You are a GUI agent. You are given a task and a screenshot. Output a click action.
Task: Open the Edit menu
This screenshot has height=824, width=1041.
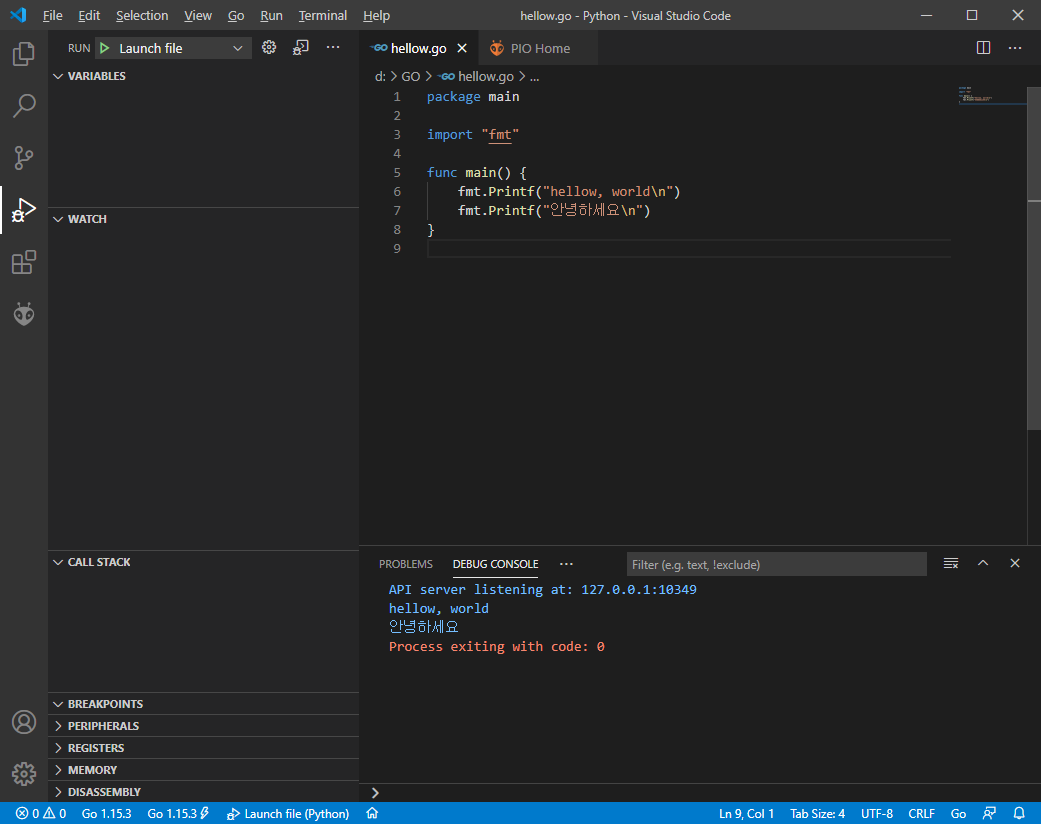click(89, 15)
